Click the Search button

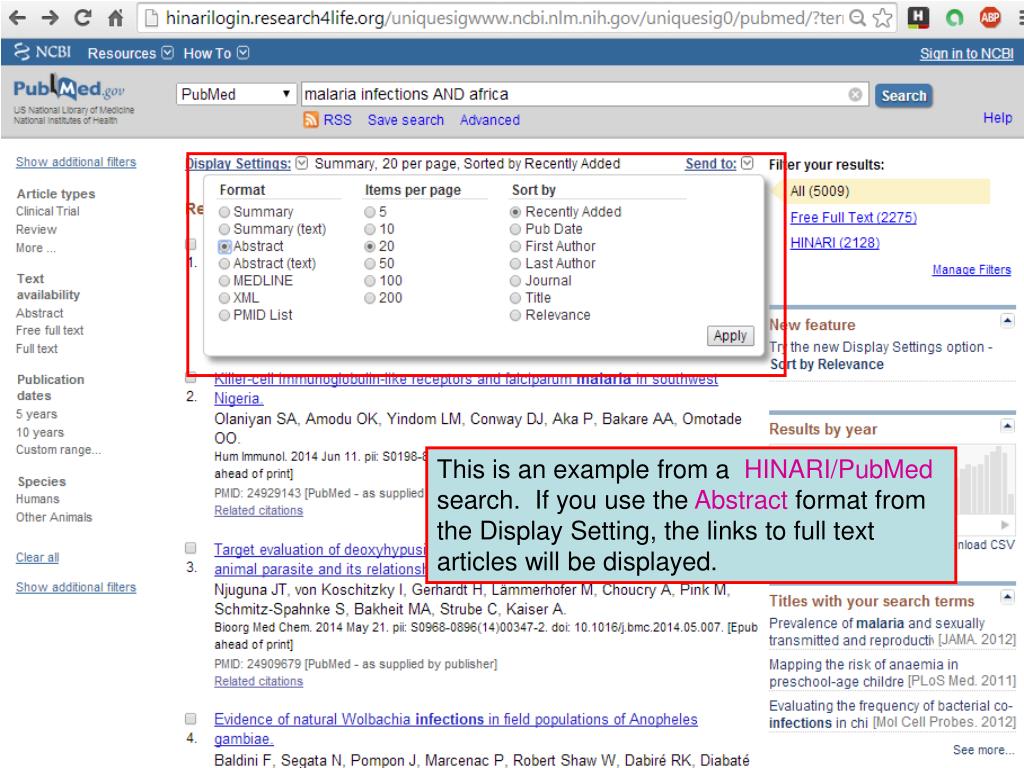tap(903, 96)
